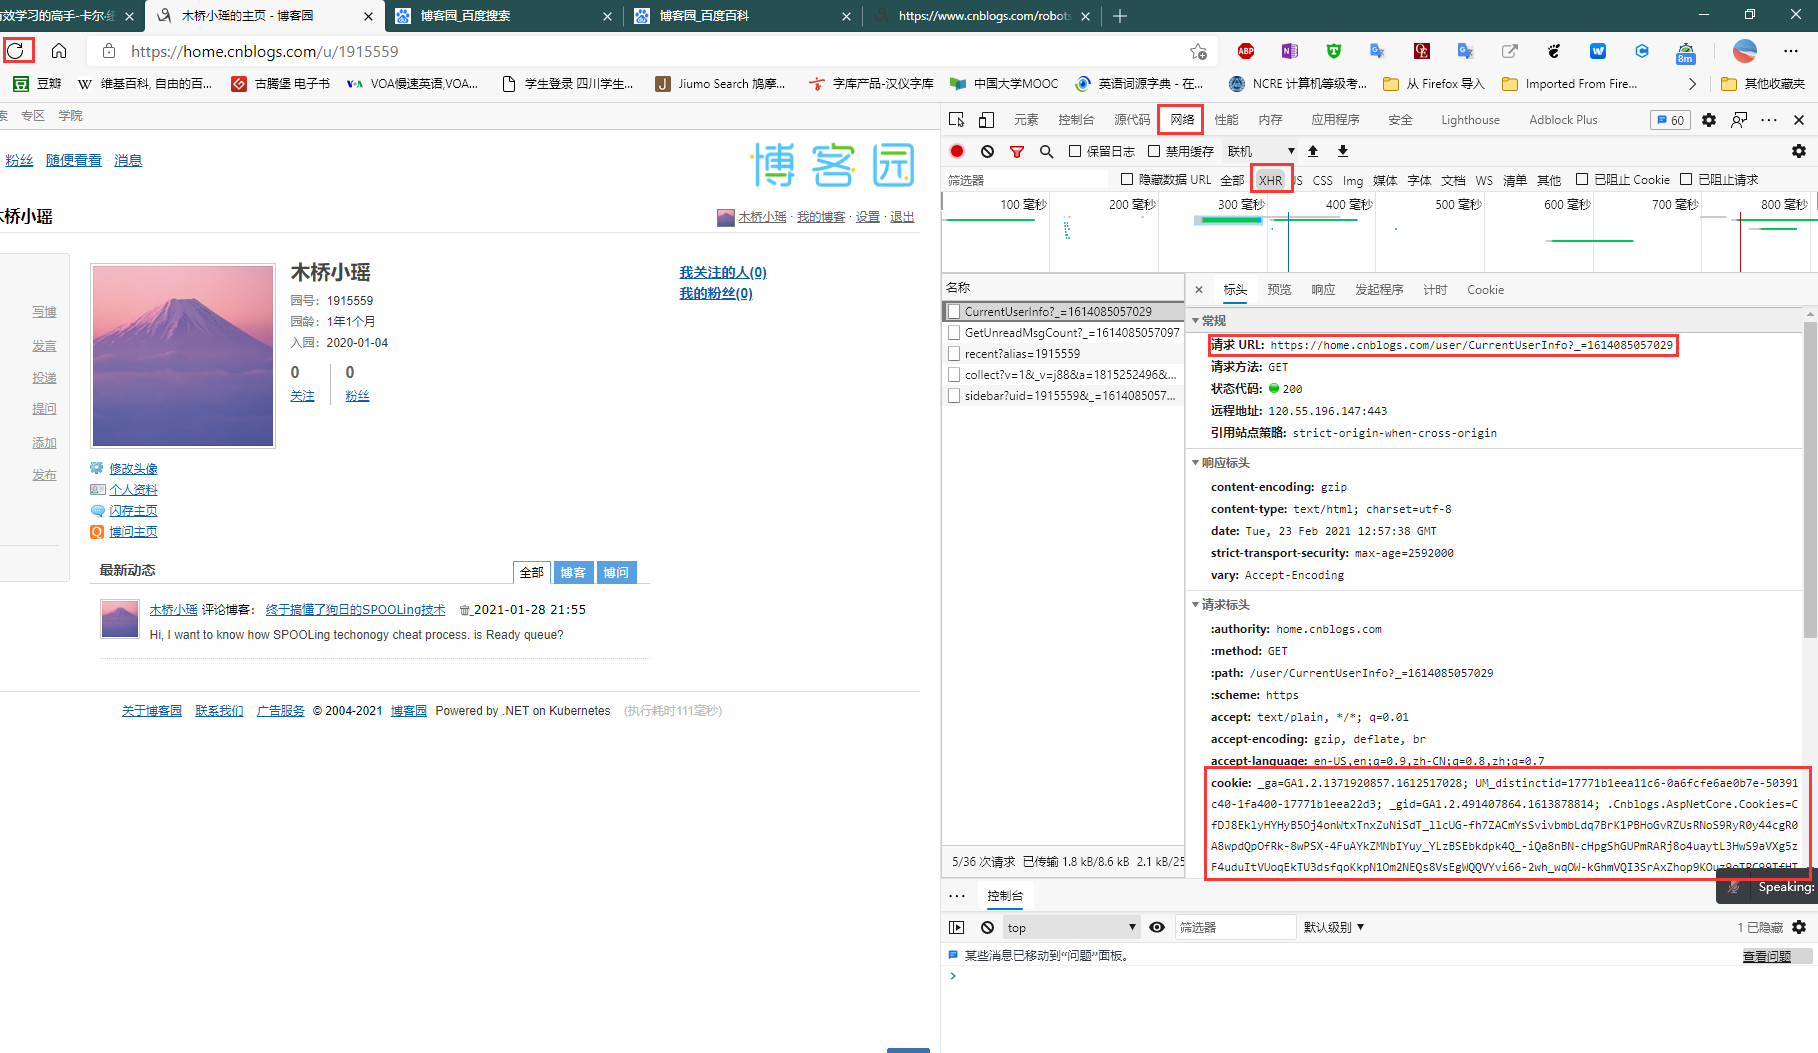The width and height of the screenshot is (1818, 1053).
Task: Open the 我关注的人(0) link
Action: tap(723, 272)
